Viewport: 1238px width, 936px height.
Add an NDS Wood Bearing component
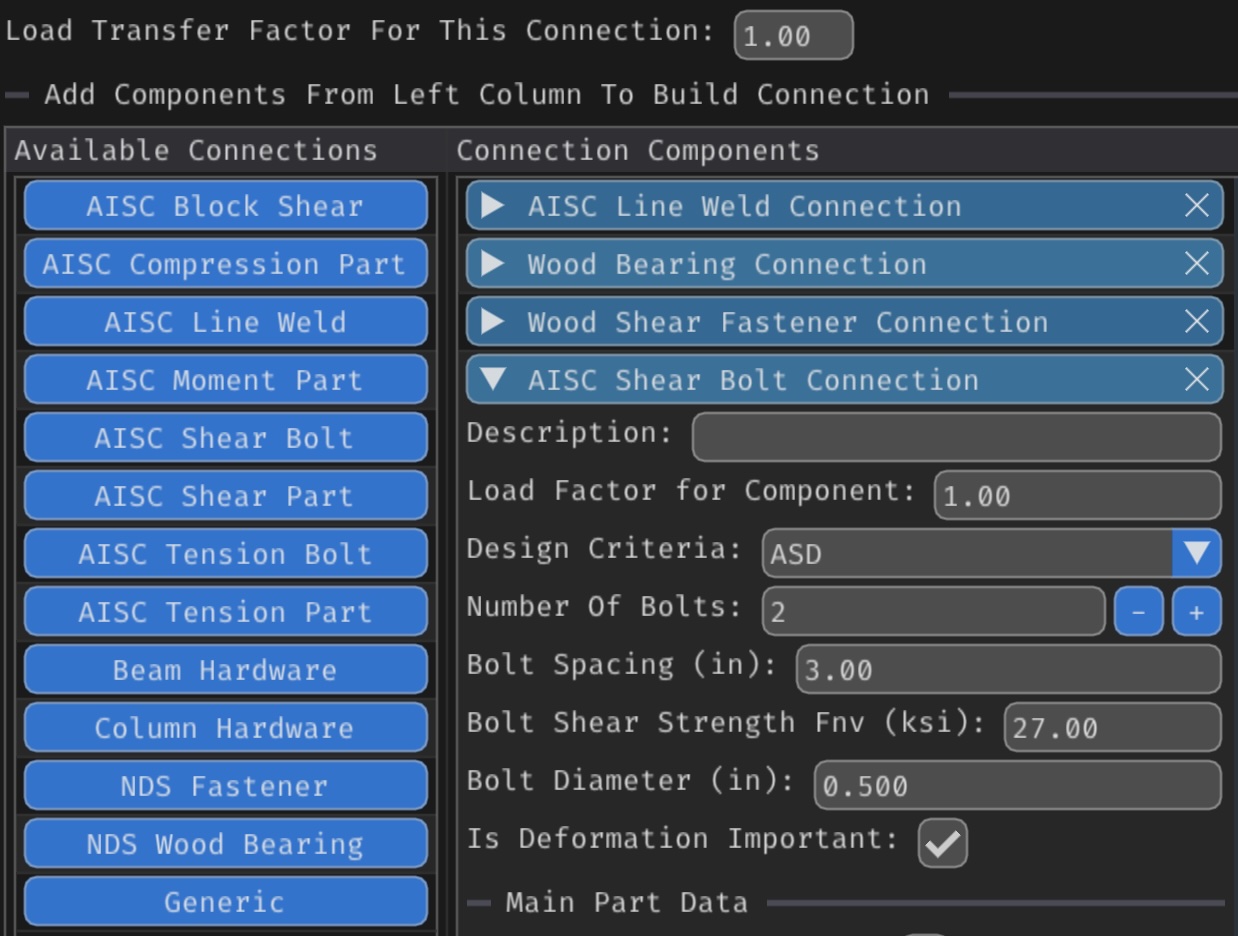pos(225,844)
